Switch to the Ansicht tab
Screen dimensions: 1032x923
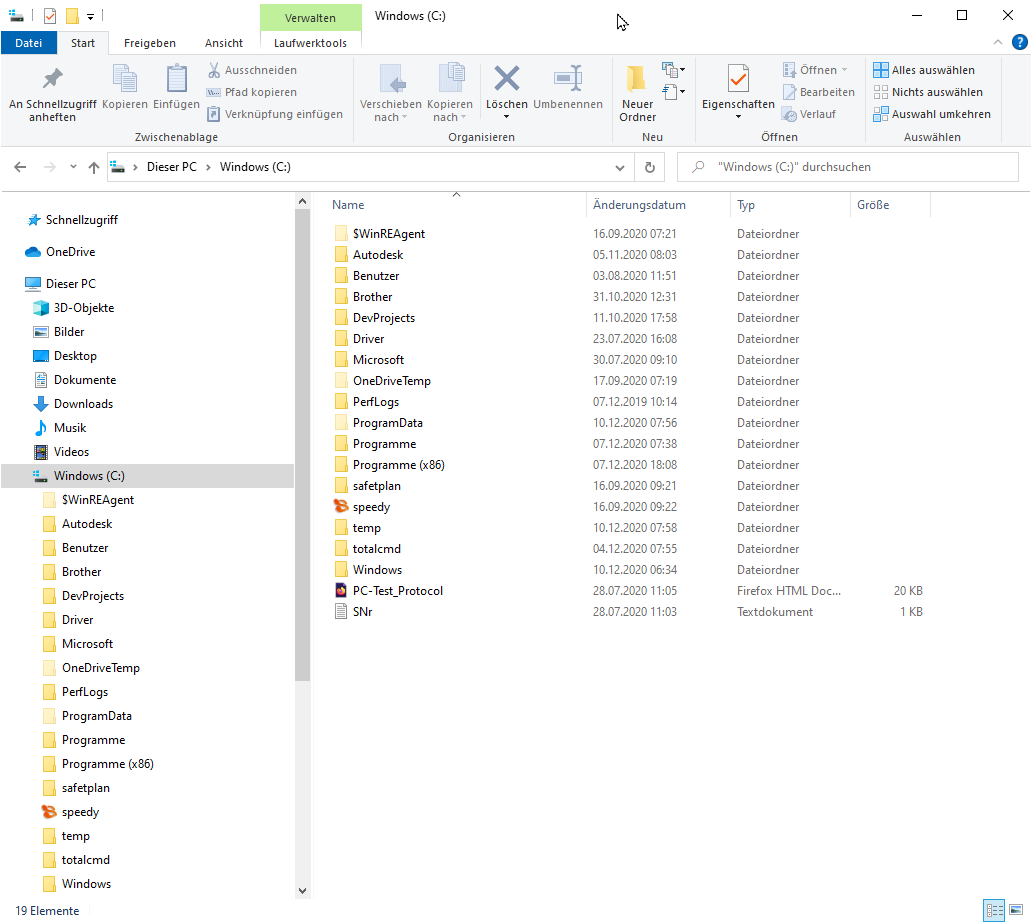(224, 43)
